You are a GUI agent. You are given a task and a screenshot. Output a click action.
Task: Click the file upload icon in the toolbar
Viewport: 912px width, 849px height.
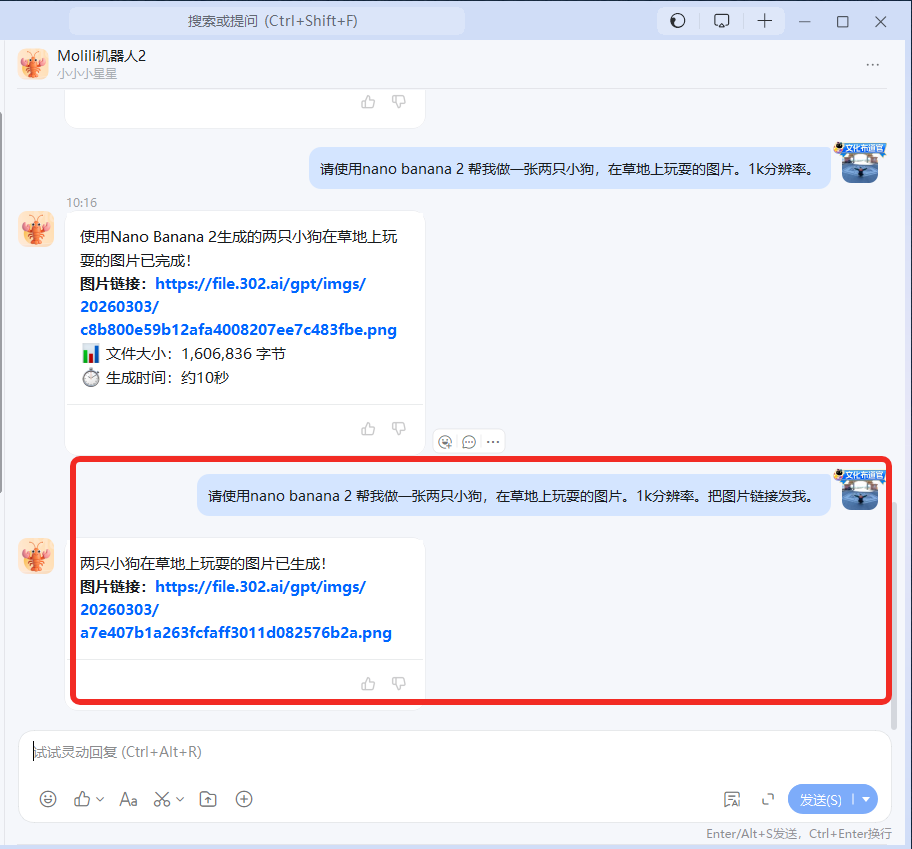click(x=208, y=799)
